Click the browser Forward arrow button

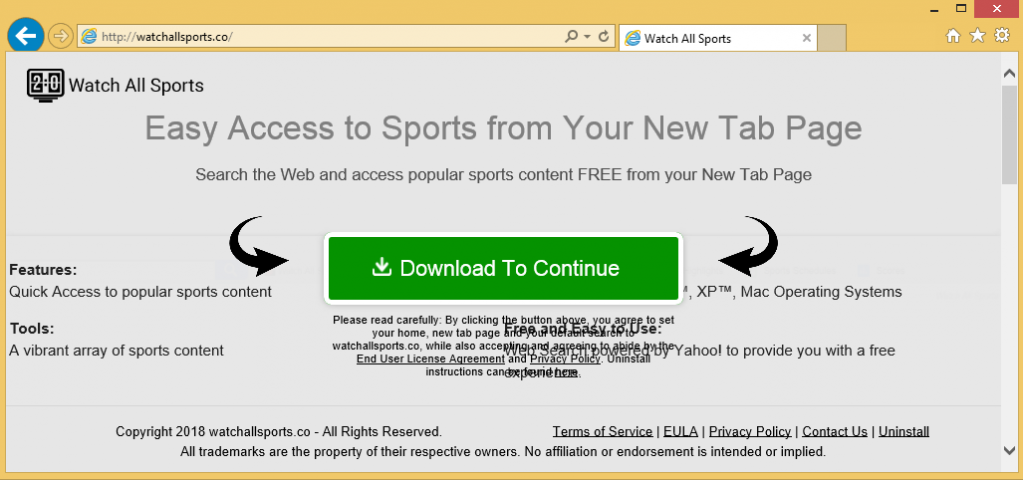pyautogui.click(x=61, y=37)
